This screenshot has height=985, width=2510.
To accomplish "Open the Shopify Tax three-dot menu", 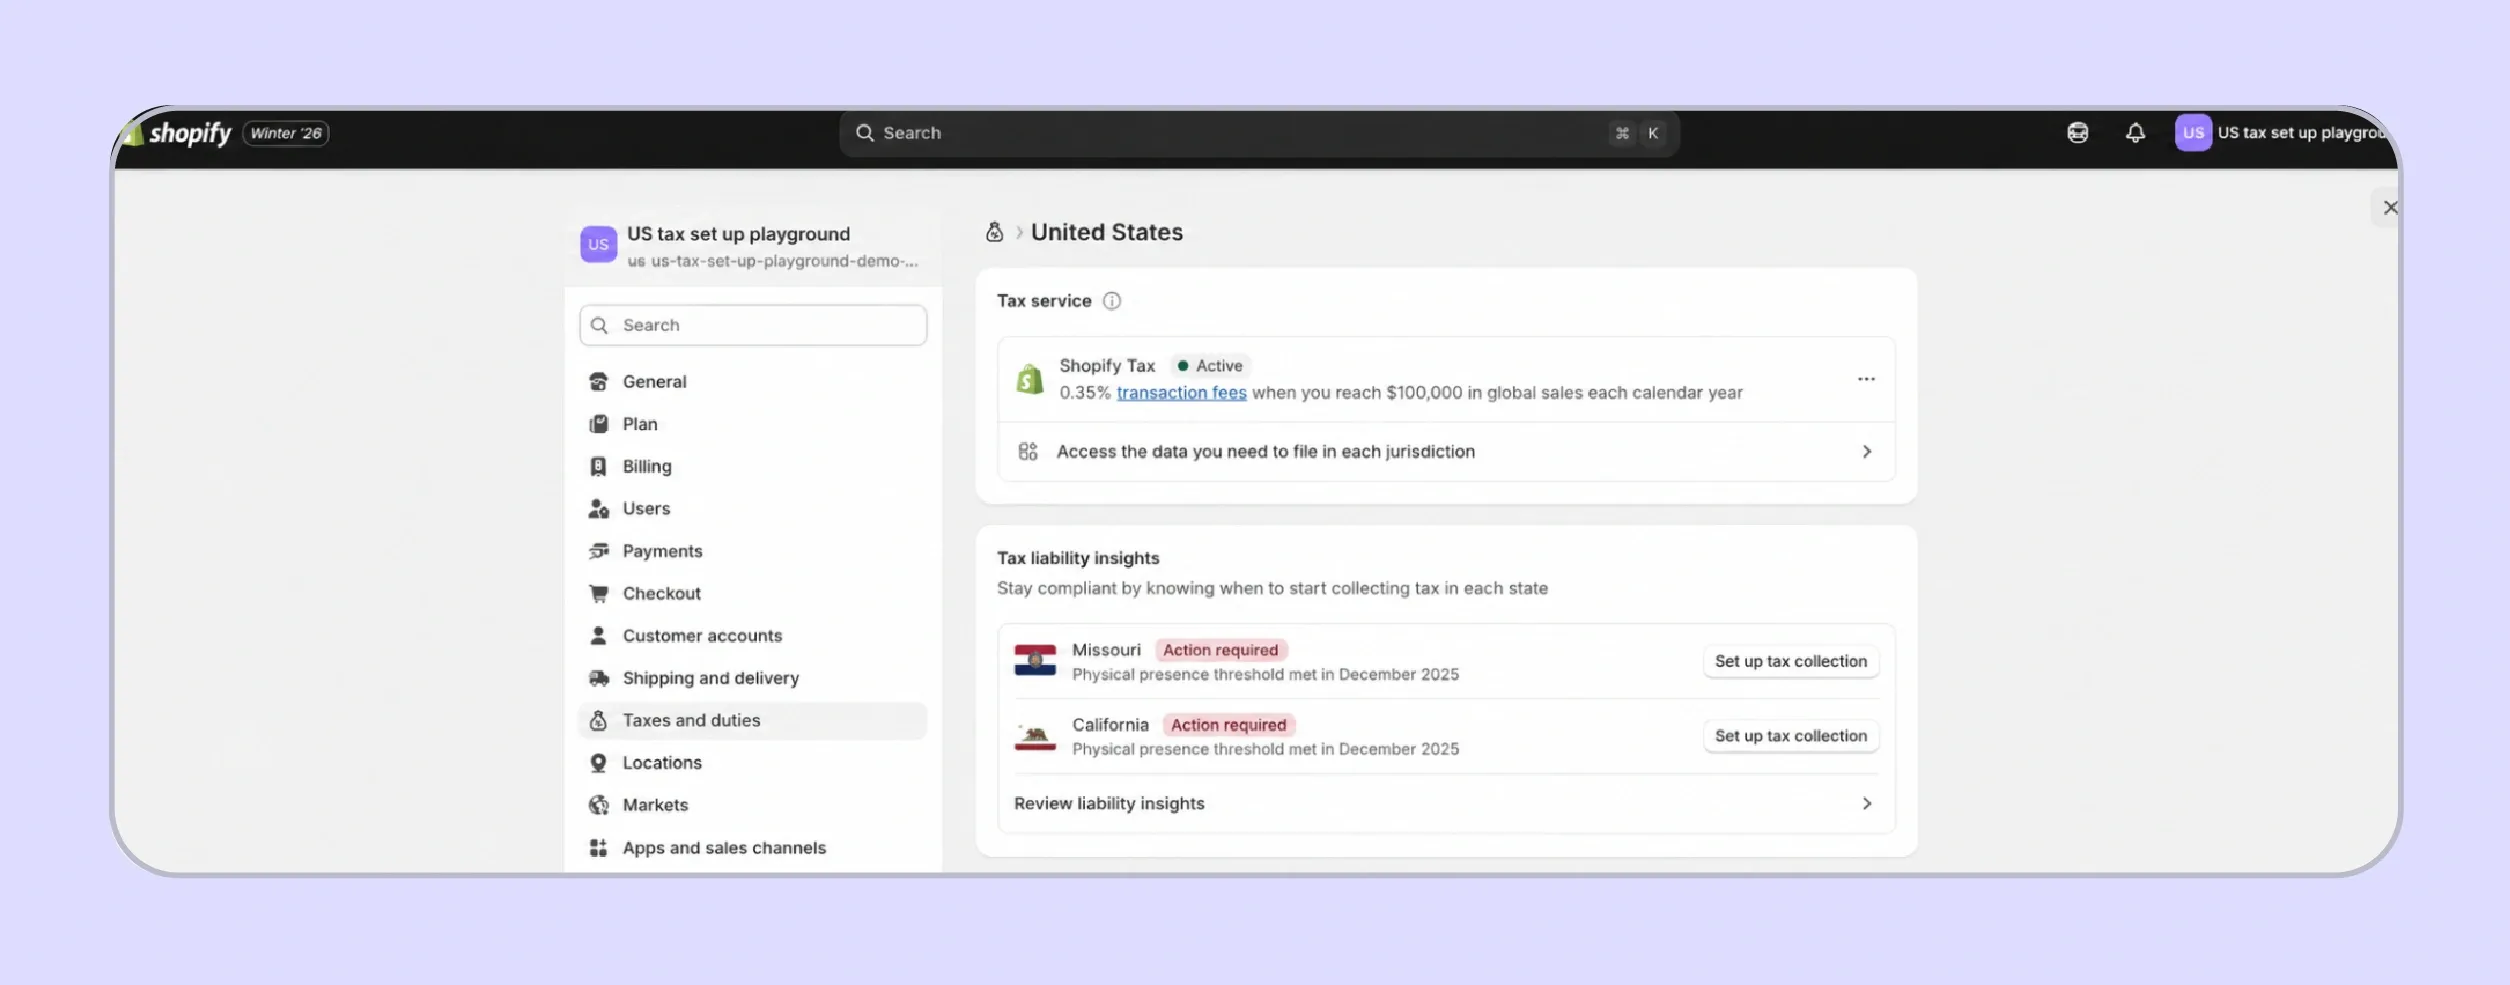I will [1866, 379].
